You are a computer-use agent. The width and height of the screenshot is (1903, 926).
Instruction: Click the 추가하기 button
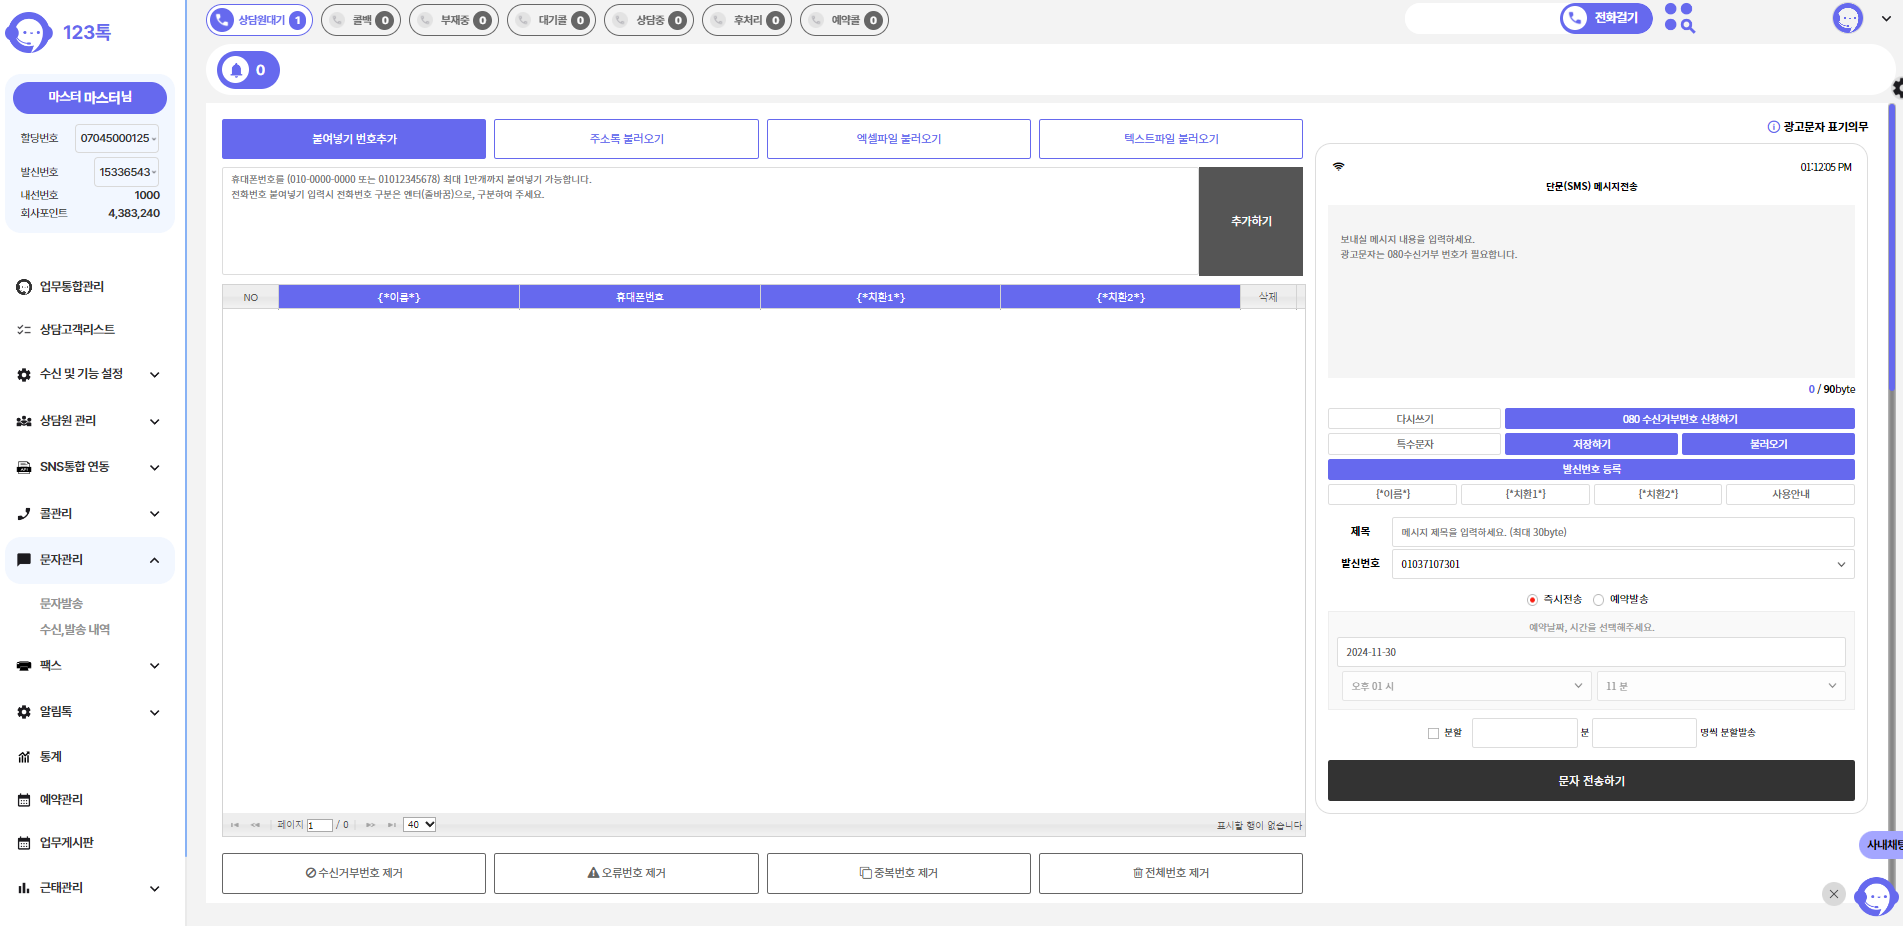coord(1250,221)
